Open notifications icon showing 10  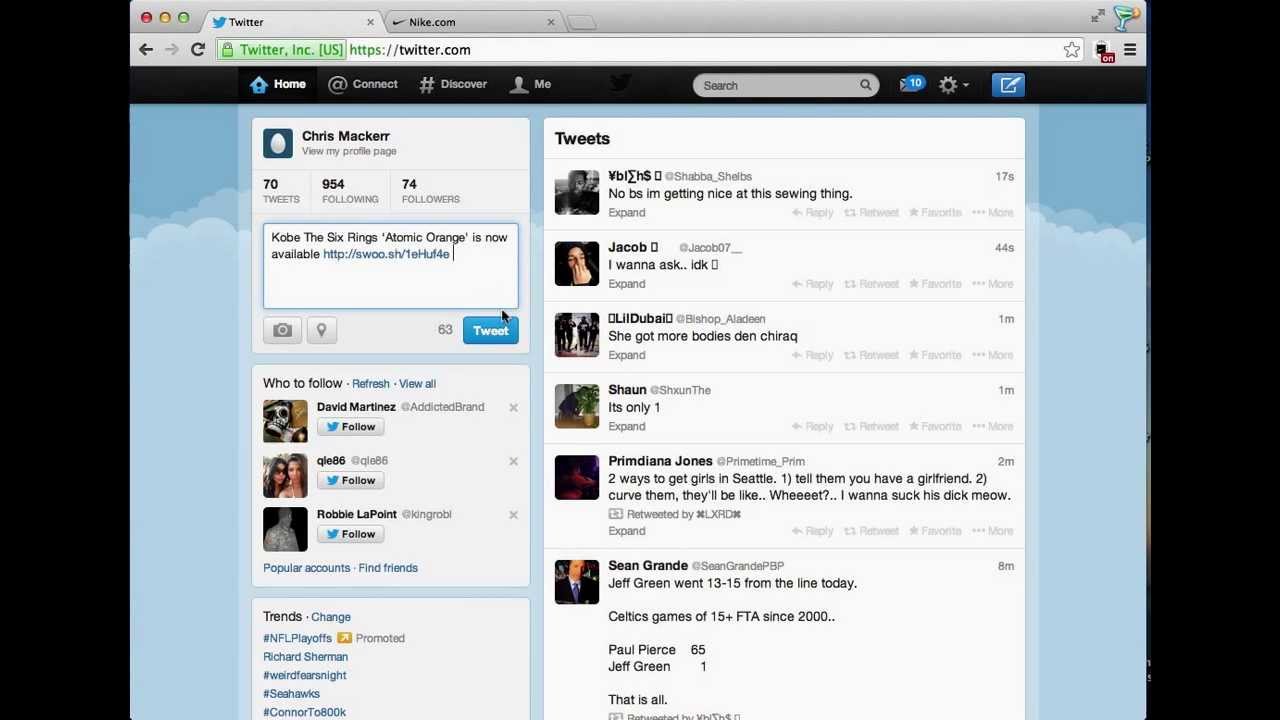911,85
